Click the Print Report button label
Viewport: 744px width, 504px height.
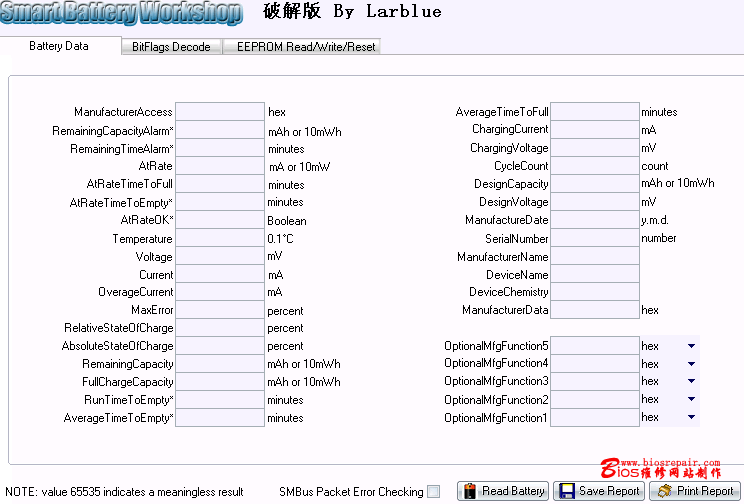pos(705,491)
